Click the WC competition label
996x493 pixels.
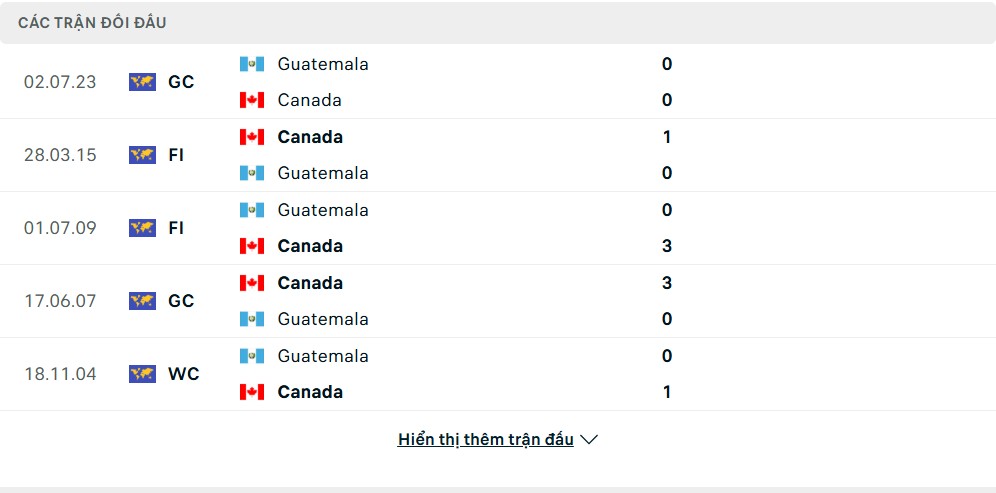184,374
